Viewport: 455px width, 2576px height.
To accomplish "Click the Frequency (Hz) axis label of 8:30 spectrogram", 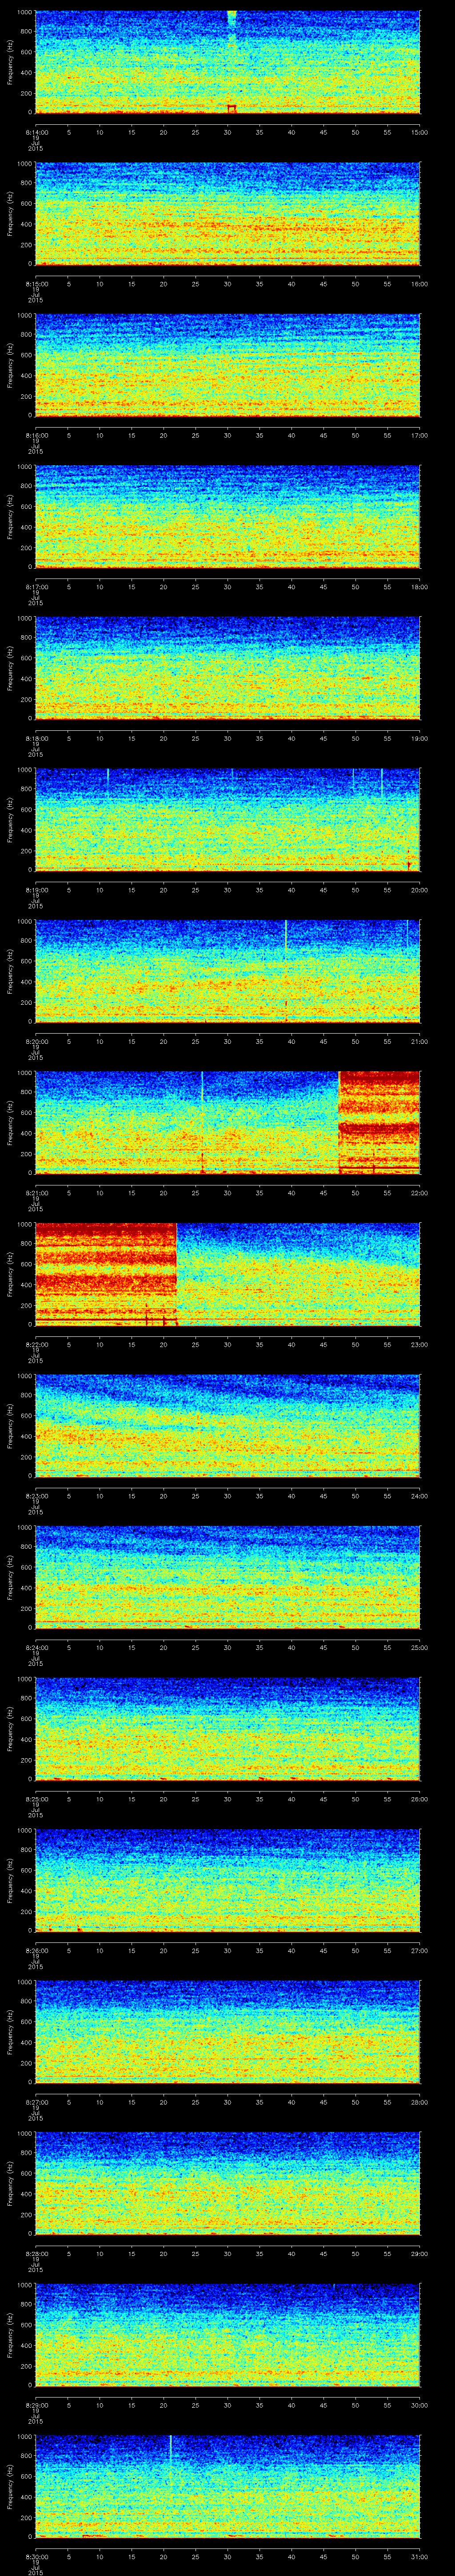I will tap(10, 2487).
